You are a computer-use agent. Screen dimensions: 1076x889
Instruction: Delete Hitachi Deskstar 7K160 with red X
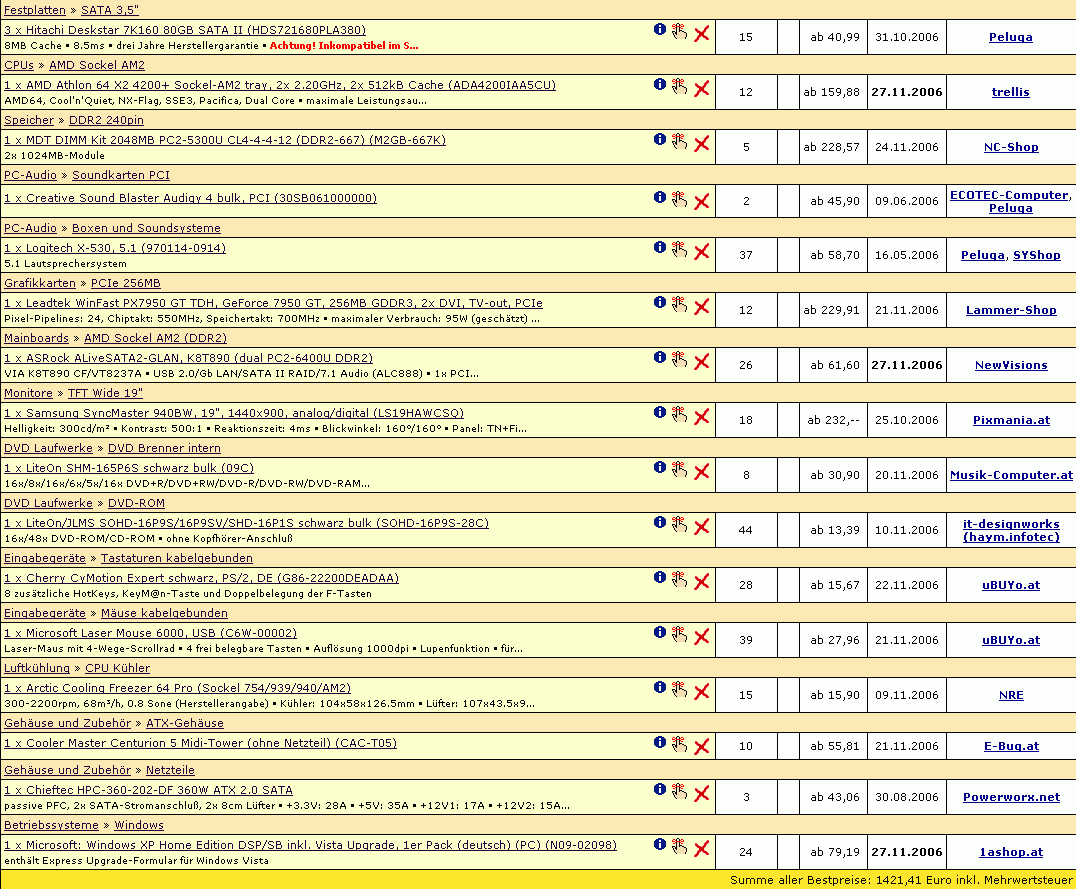coord(701,33)
